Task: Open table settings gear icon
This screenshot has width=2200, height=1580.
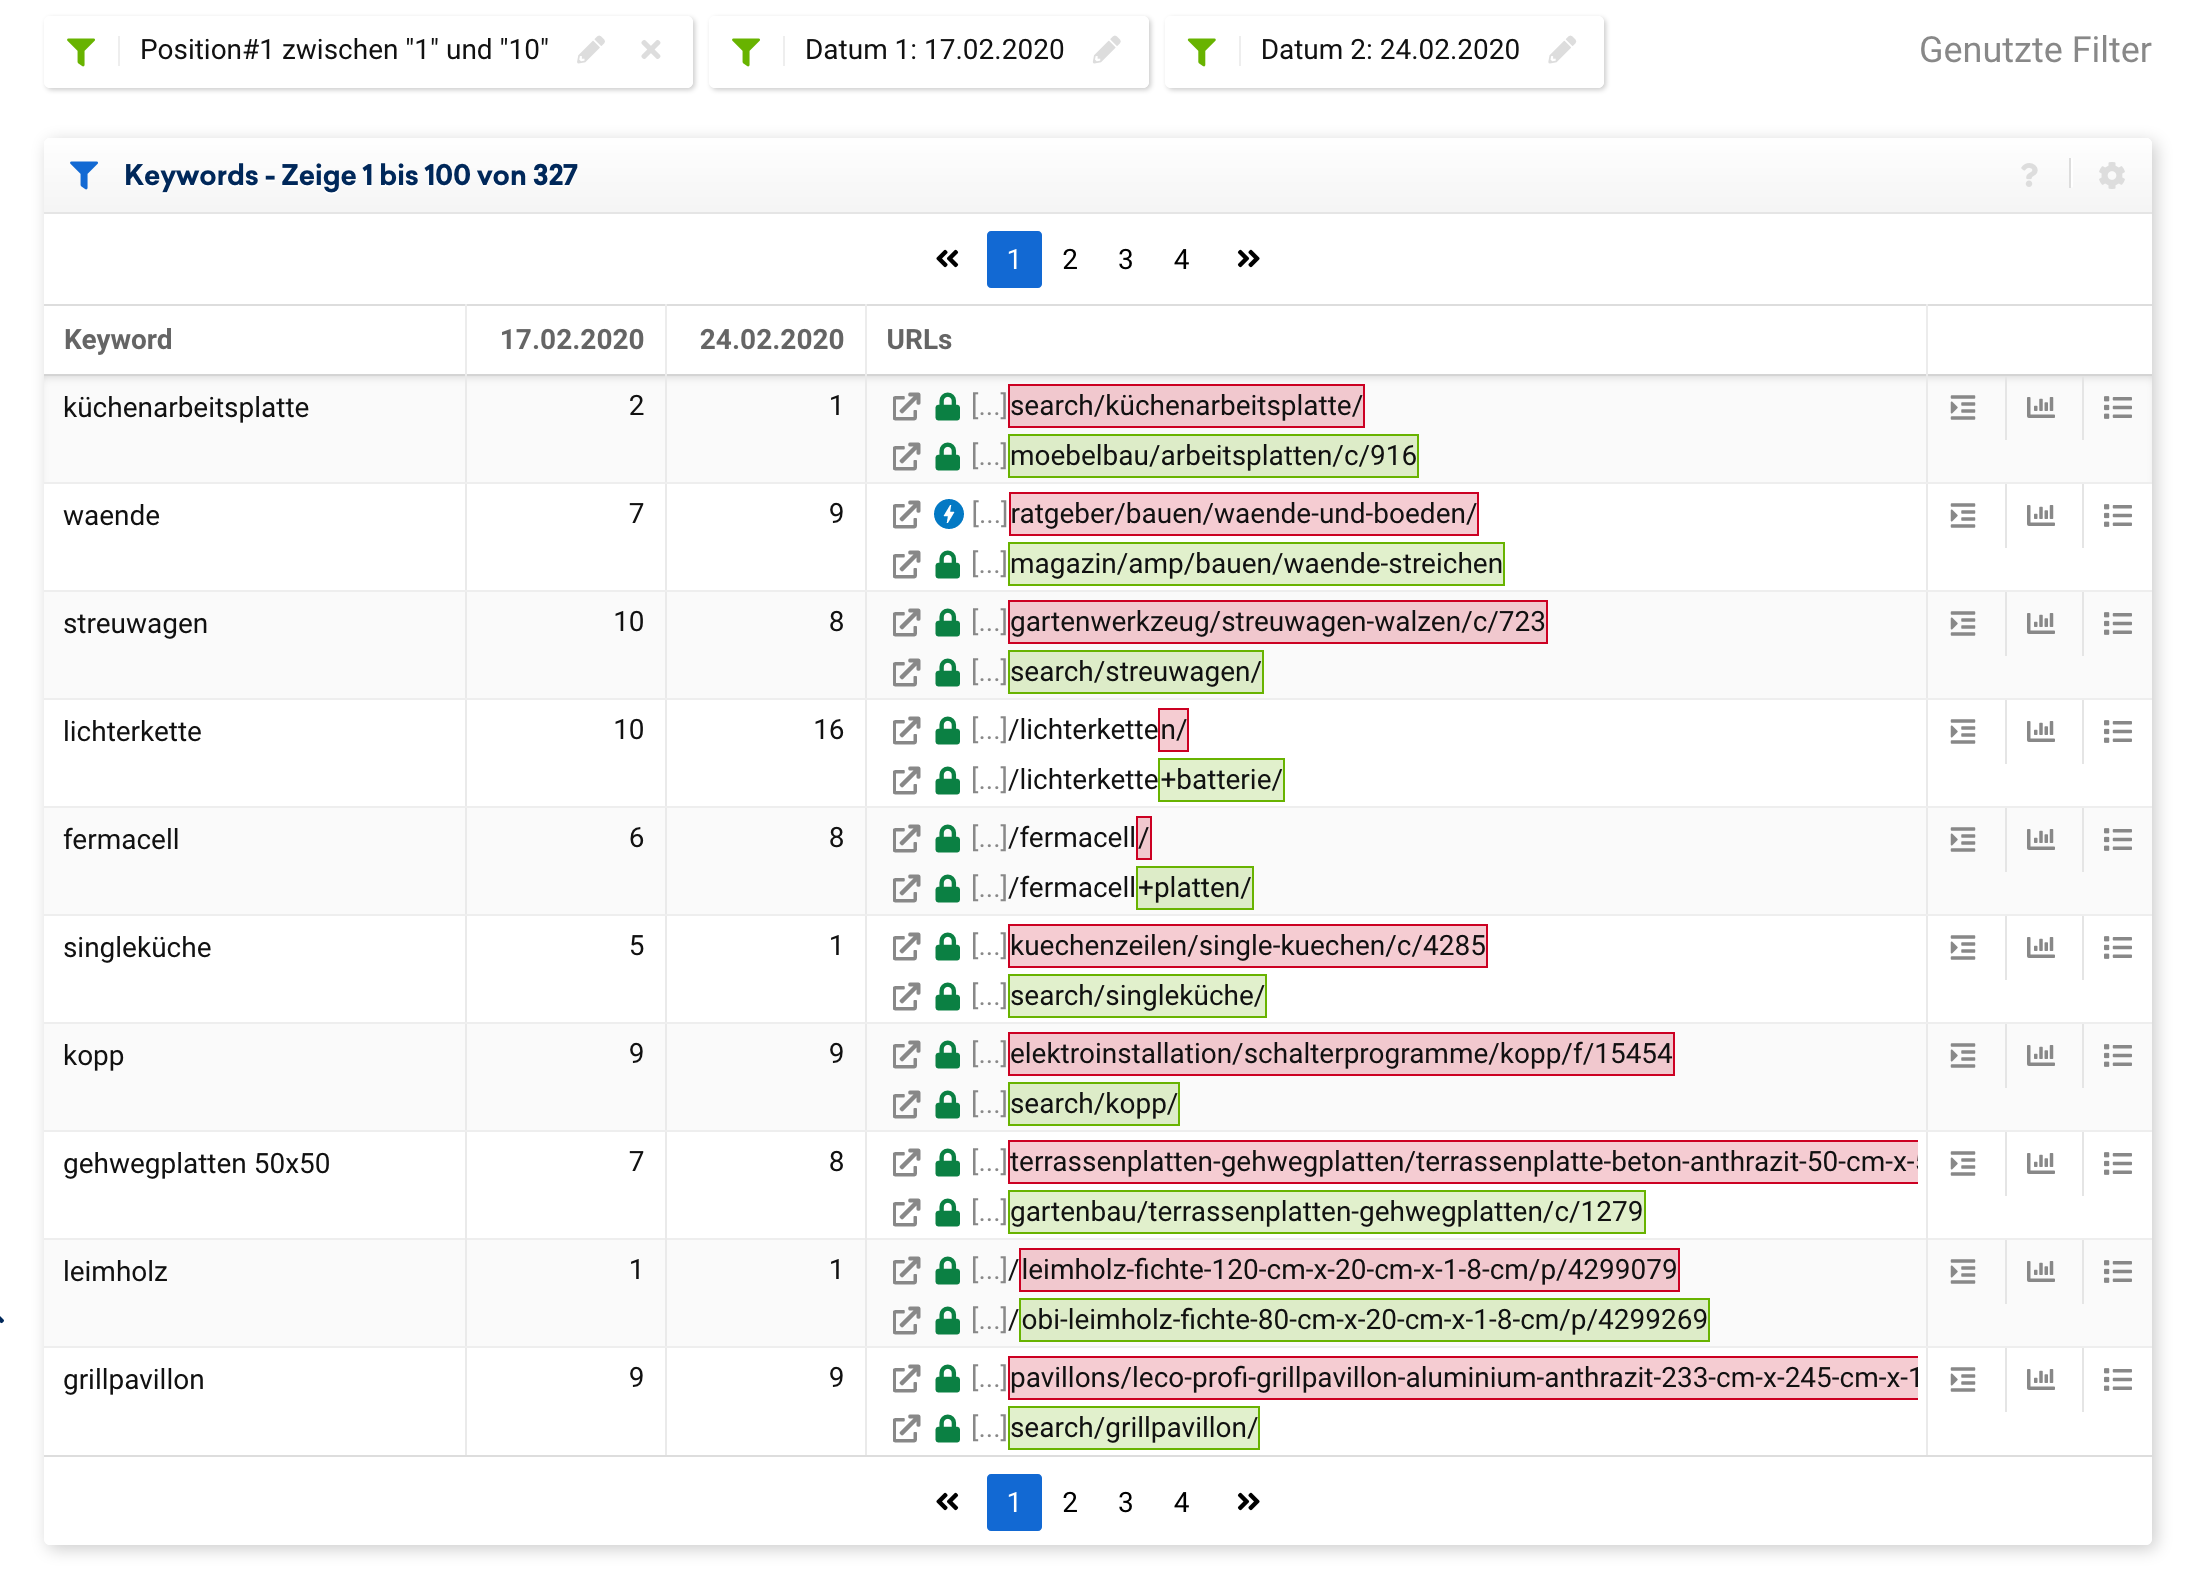Action: point(2111,176)
